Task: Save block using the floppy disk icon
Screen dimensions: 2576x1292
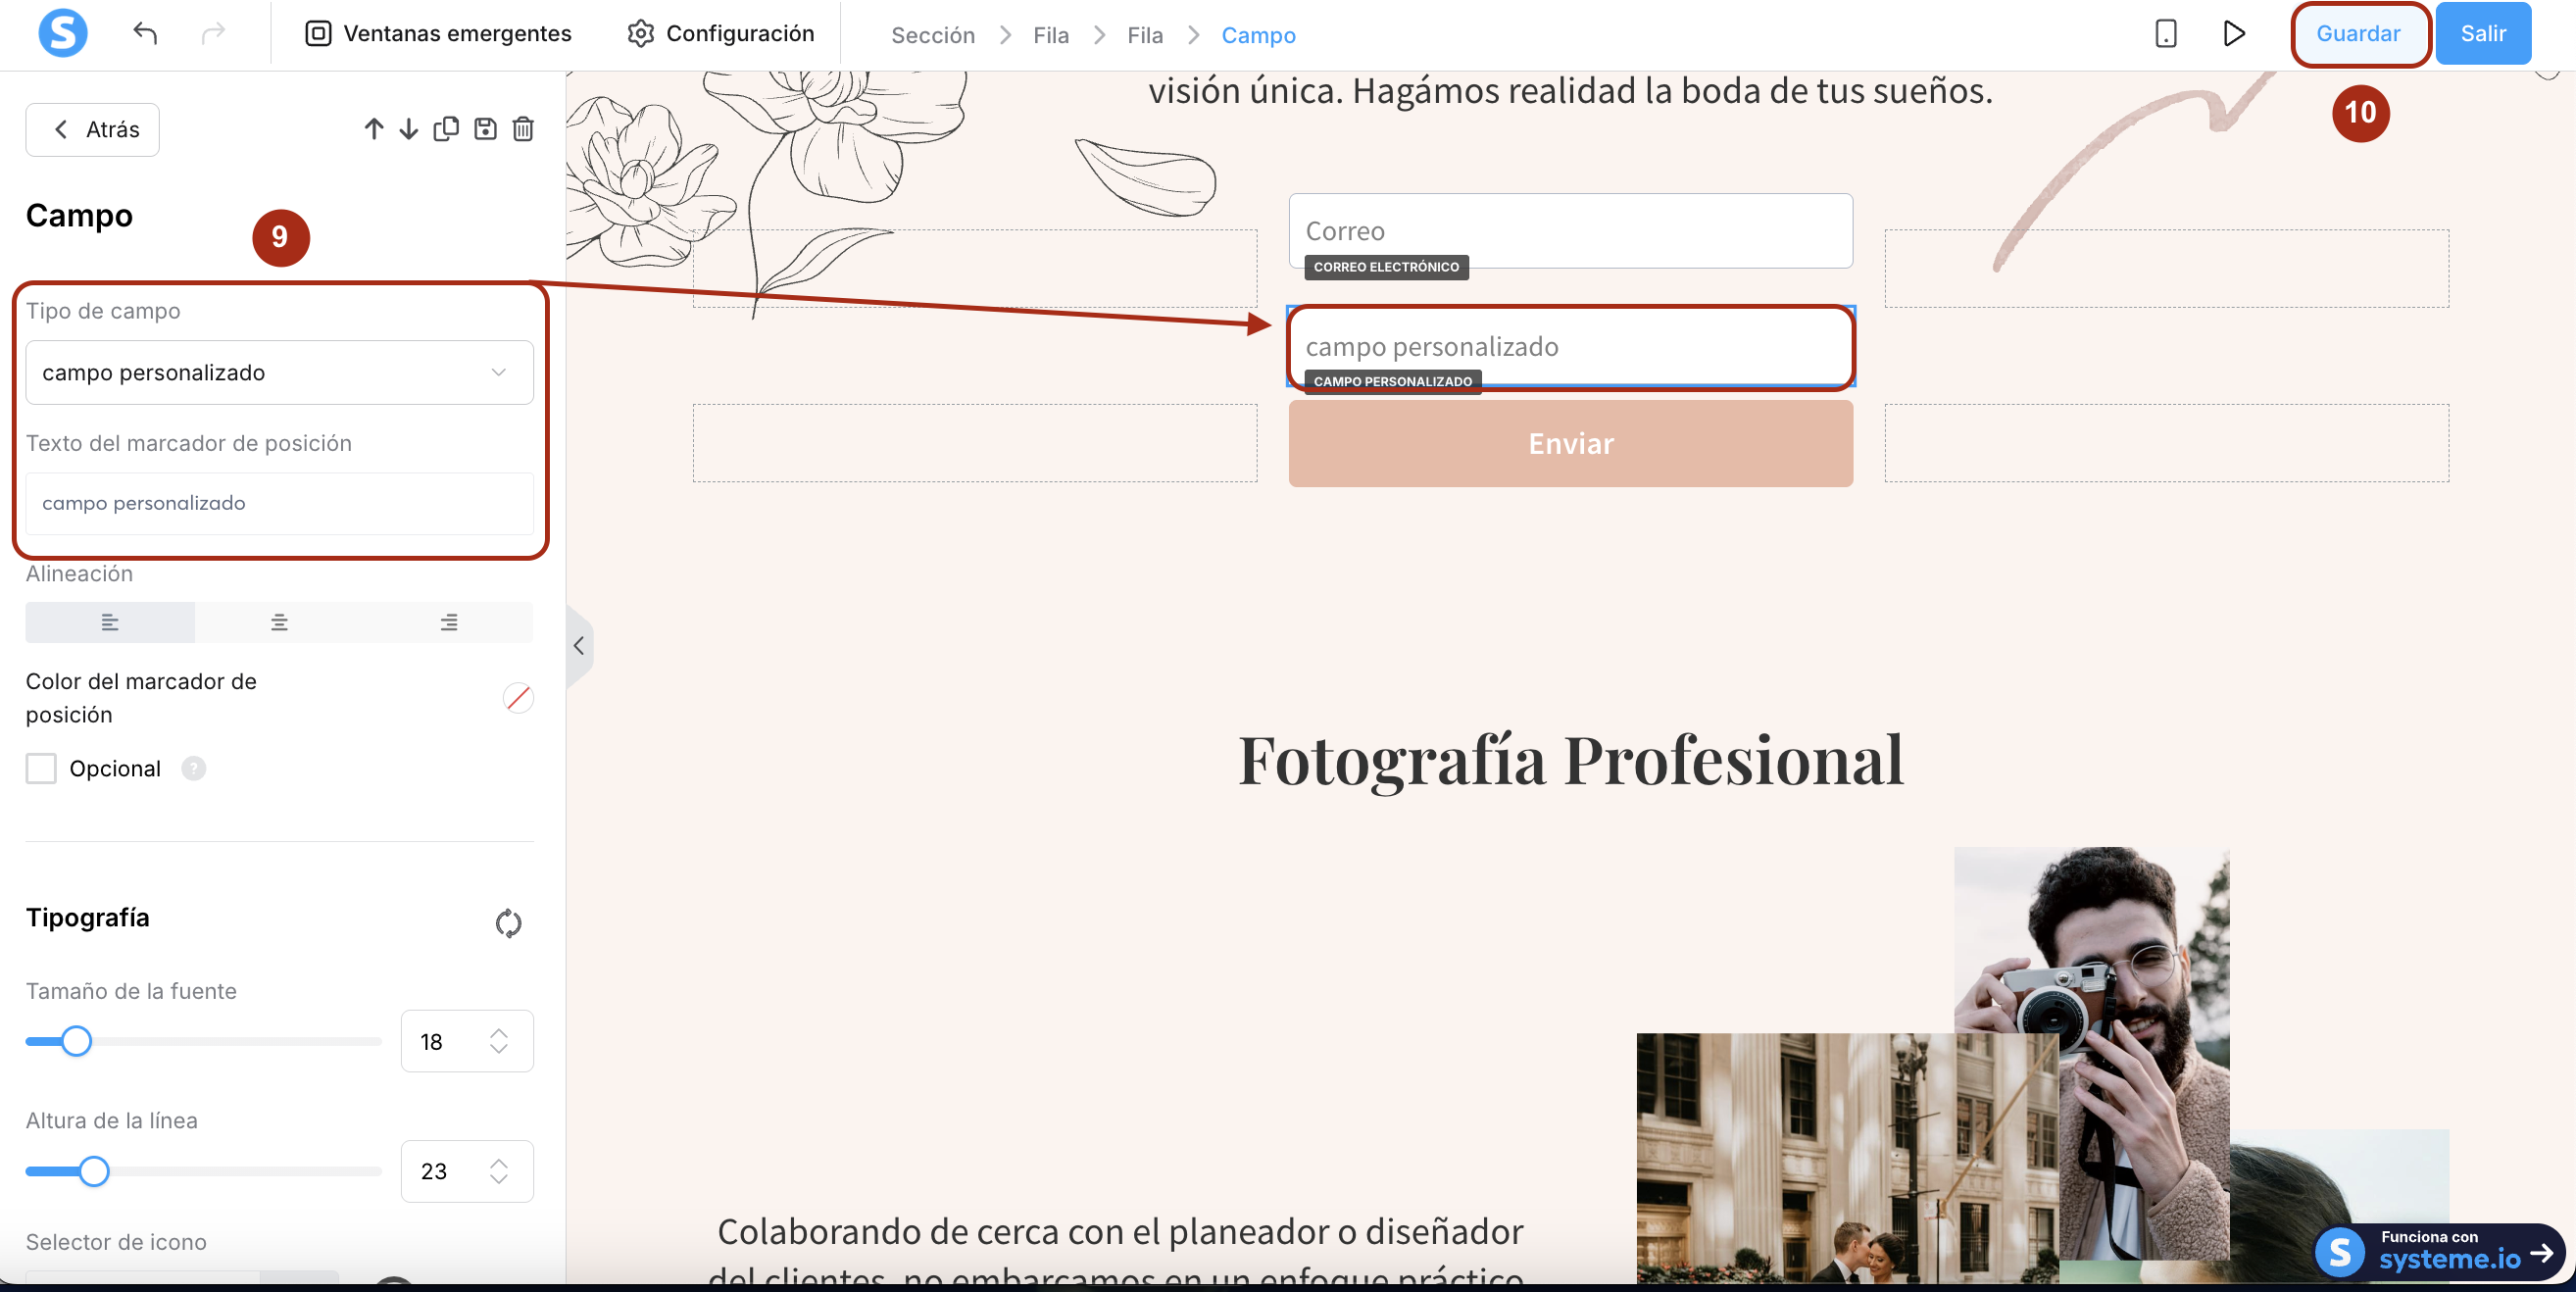Action: (485, 129)
